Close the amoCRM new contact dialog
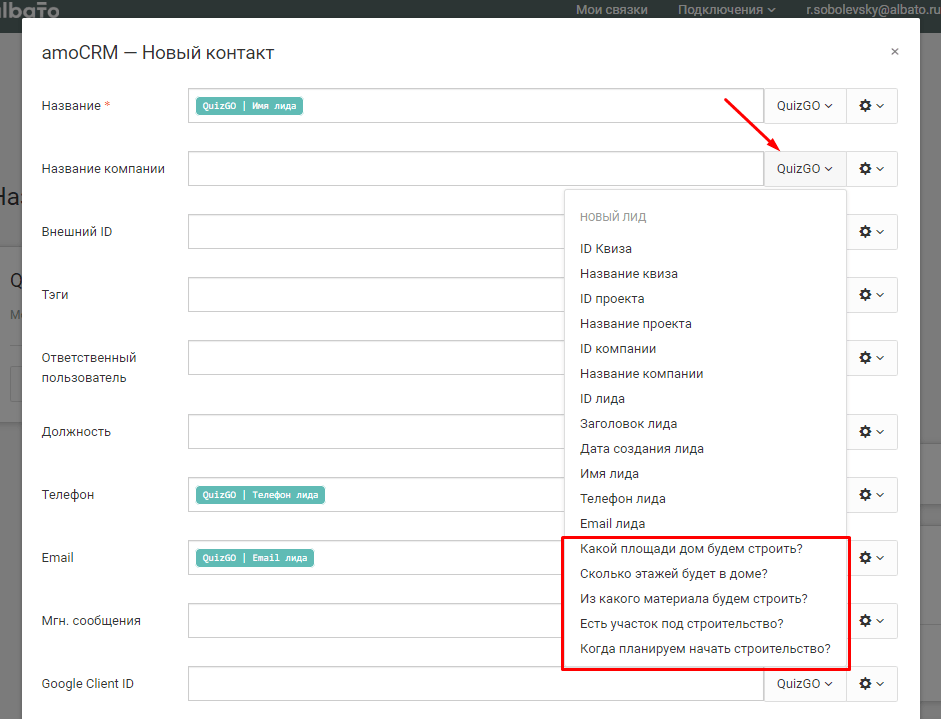941x719 pixels. click(894, 52)
